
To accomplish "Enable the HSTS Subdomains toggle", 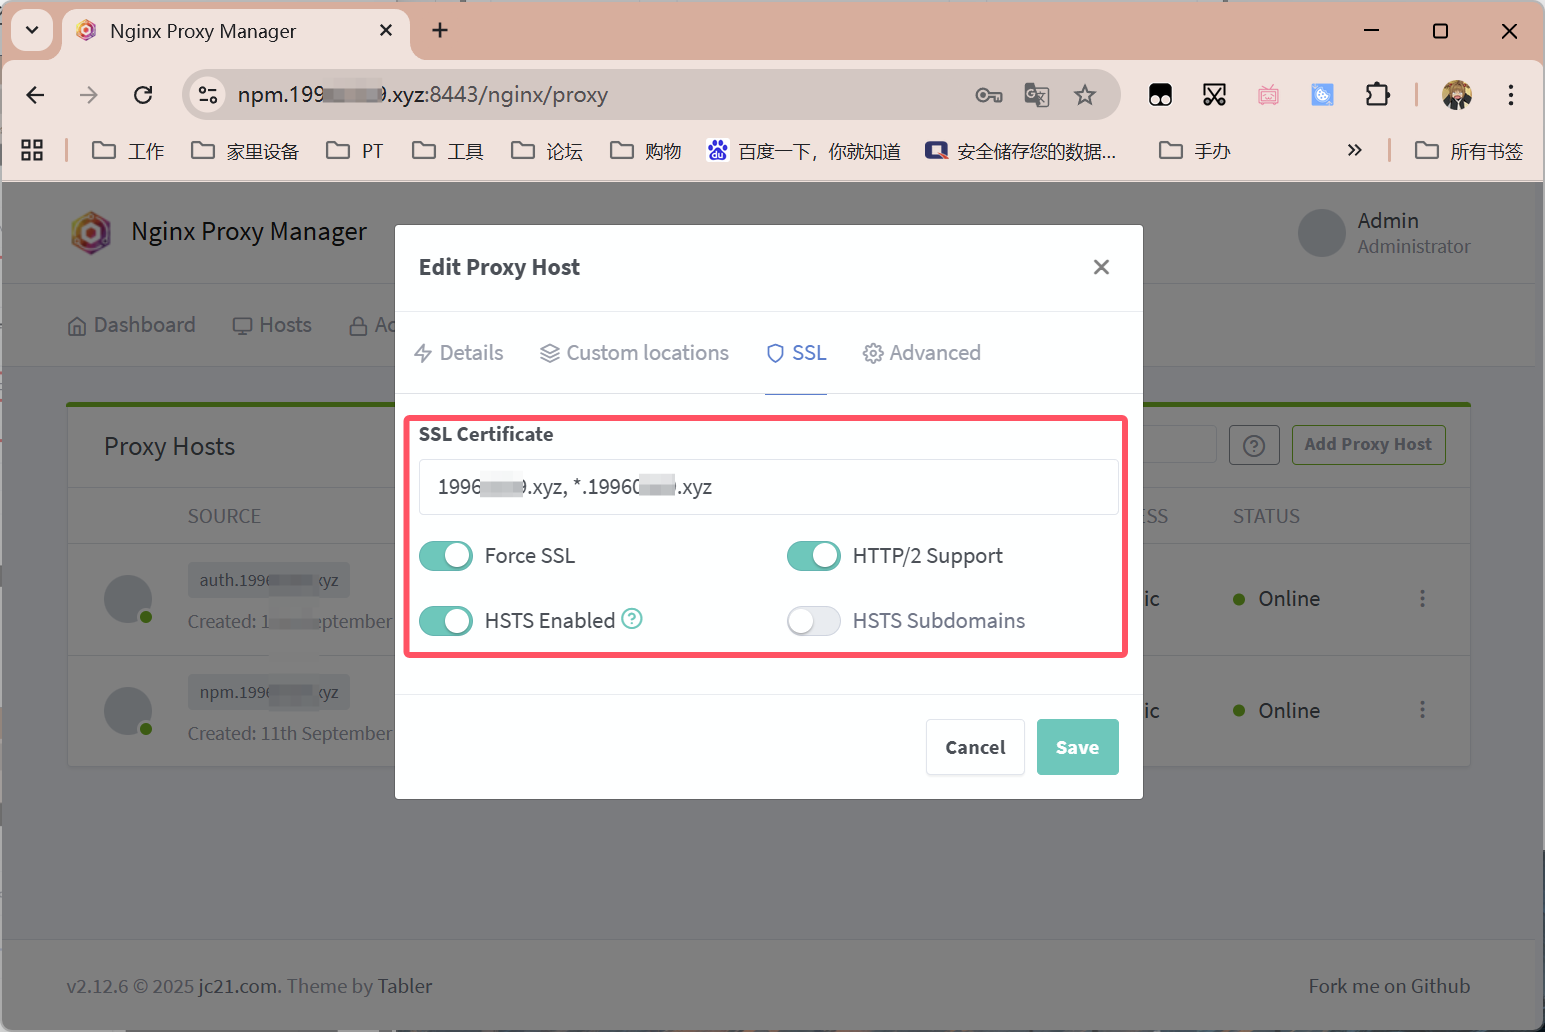I will tap(814, 621).
